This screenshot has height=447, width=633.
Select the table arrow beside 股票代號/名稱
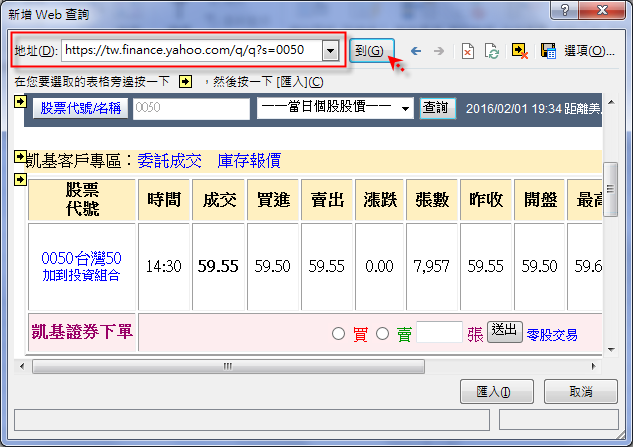pos(20,102)
